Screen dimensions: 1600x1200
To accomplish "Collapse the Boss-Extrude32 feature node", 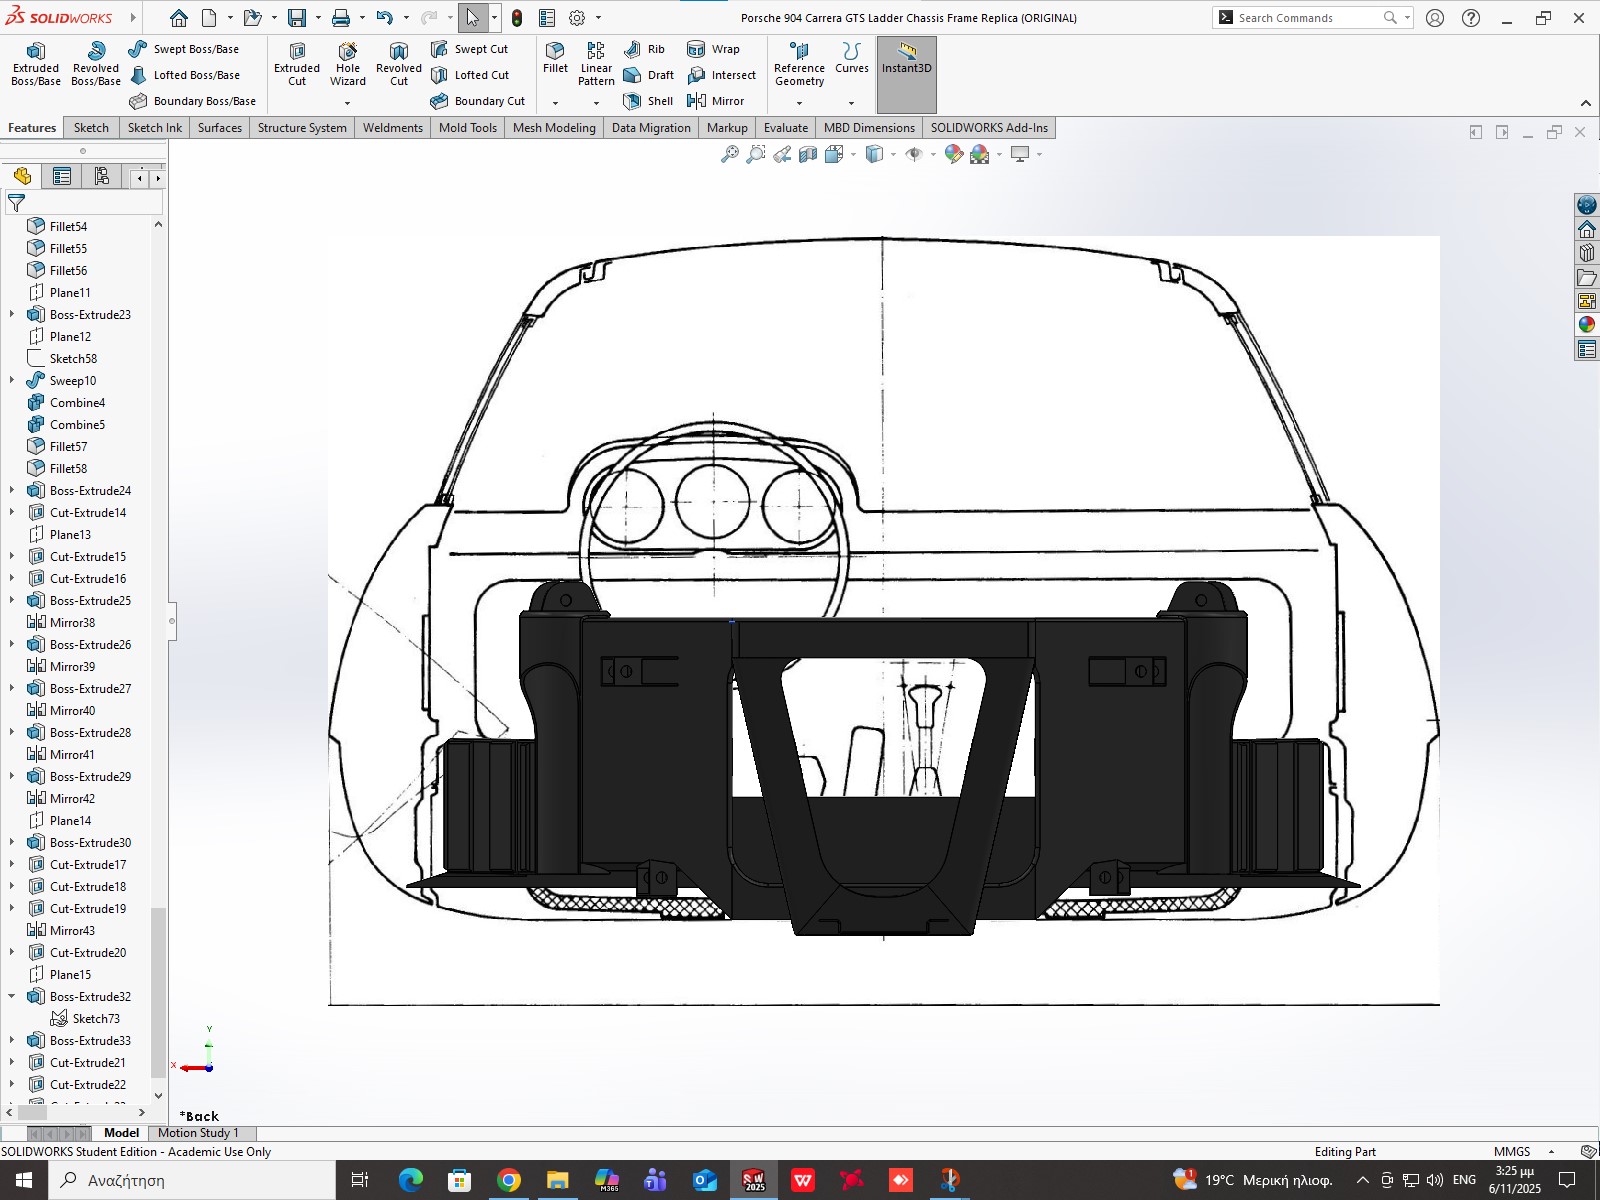I will coord(12,996).
